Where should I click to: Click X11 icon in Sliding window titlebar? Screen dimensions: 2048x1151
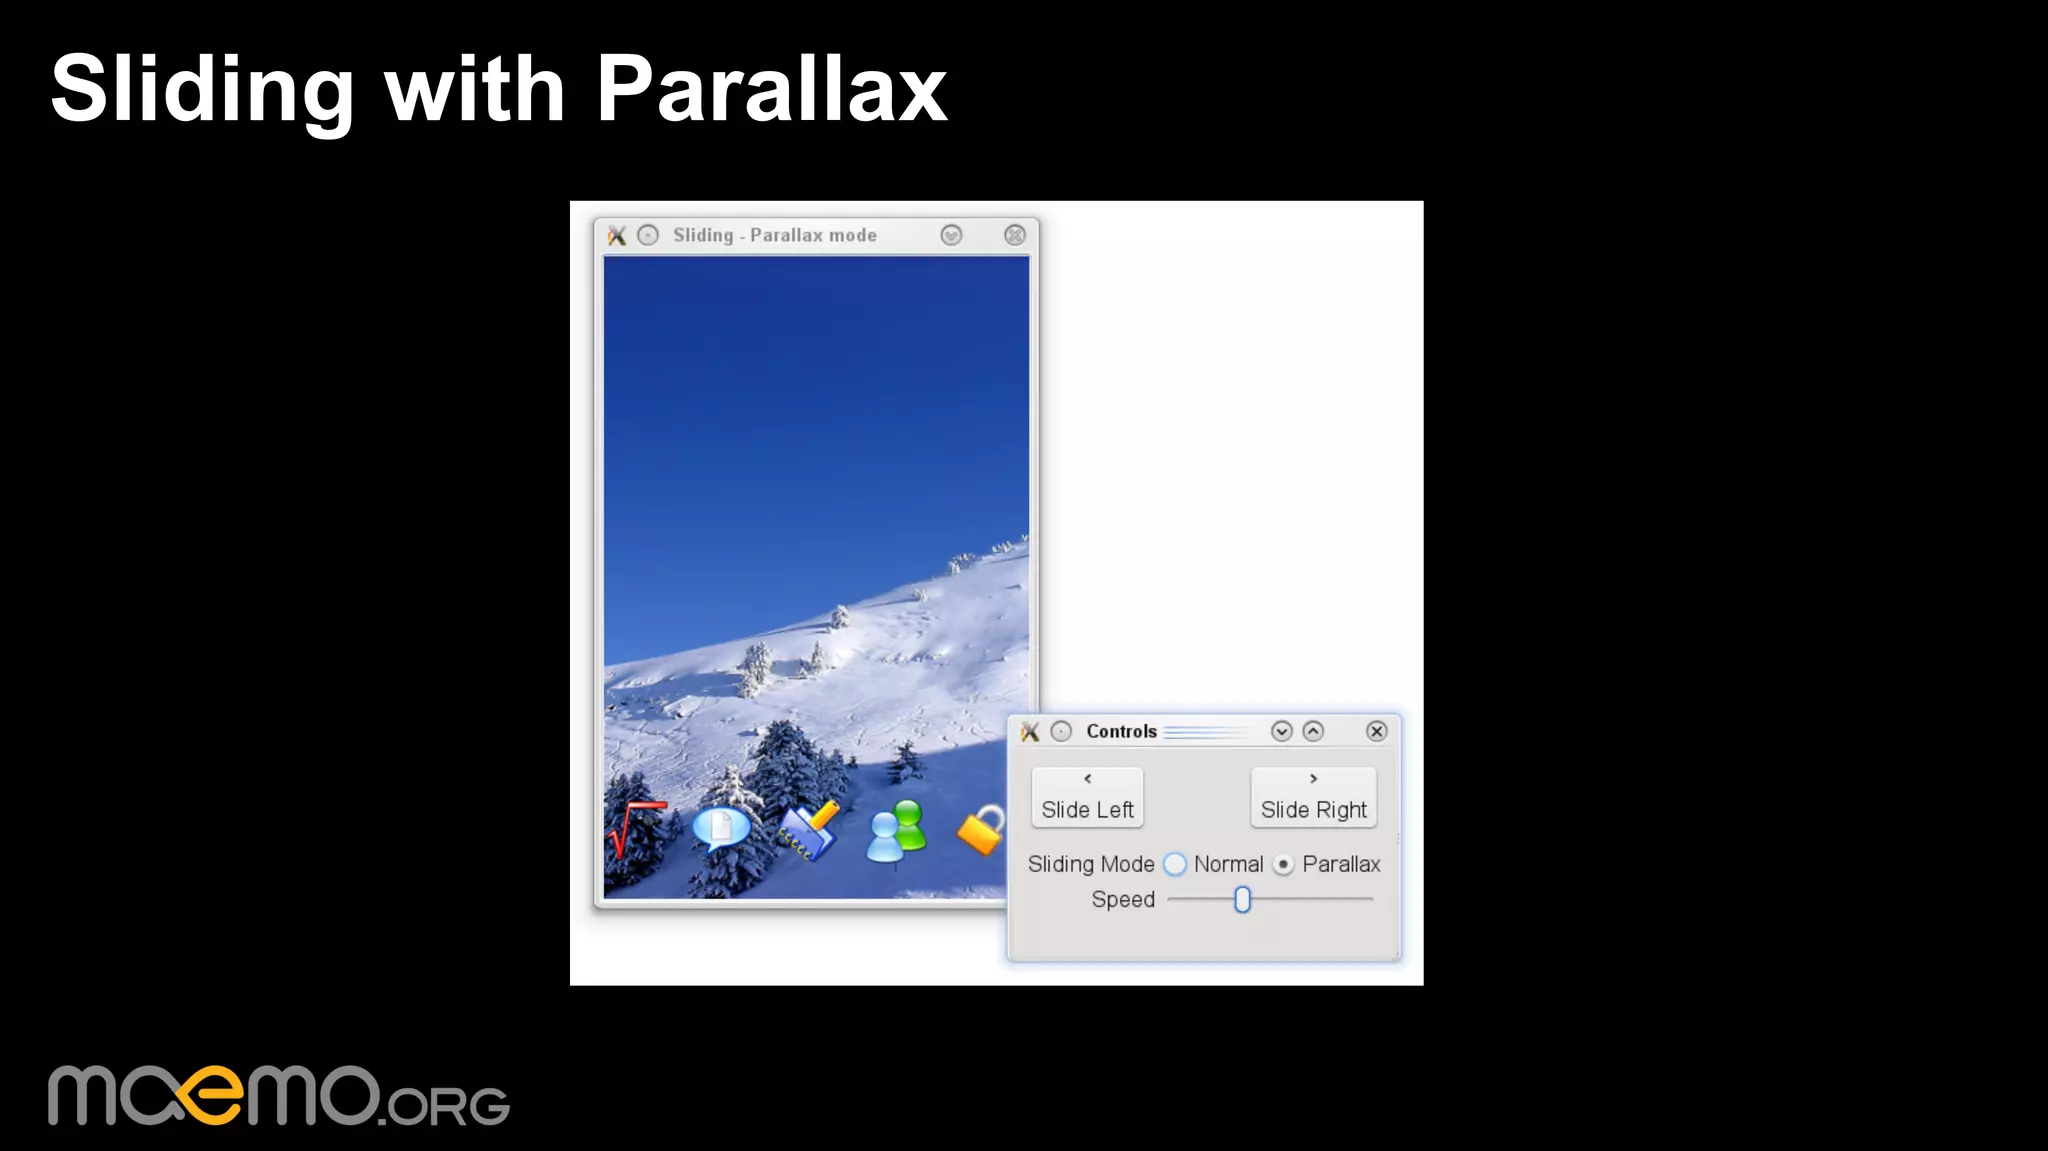(x=617, y=235)
